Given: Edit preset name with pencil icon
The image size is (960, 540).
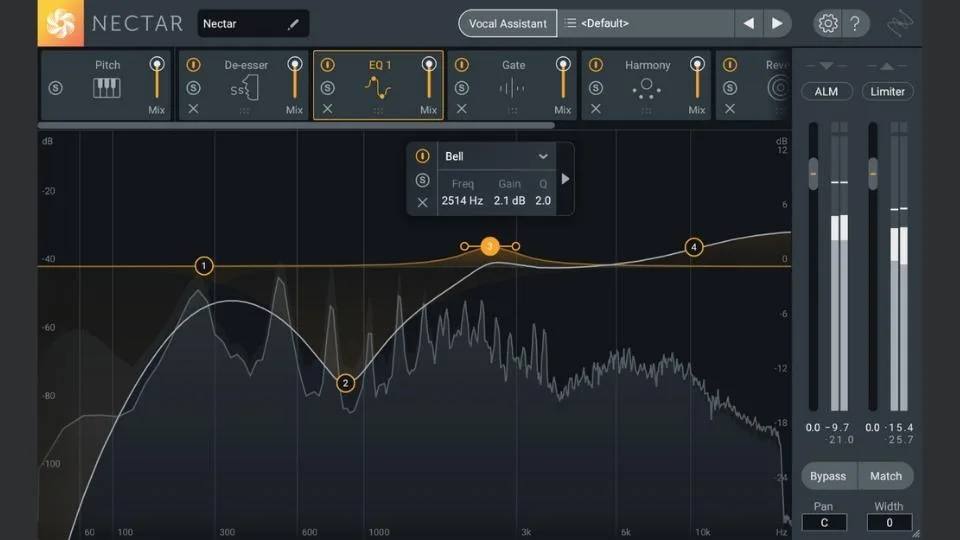Looking at the screenshot, I should pyautogui.click(x=293, y=24).
